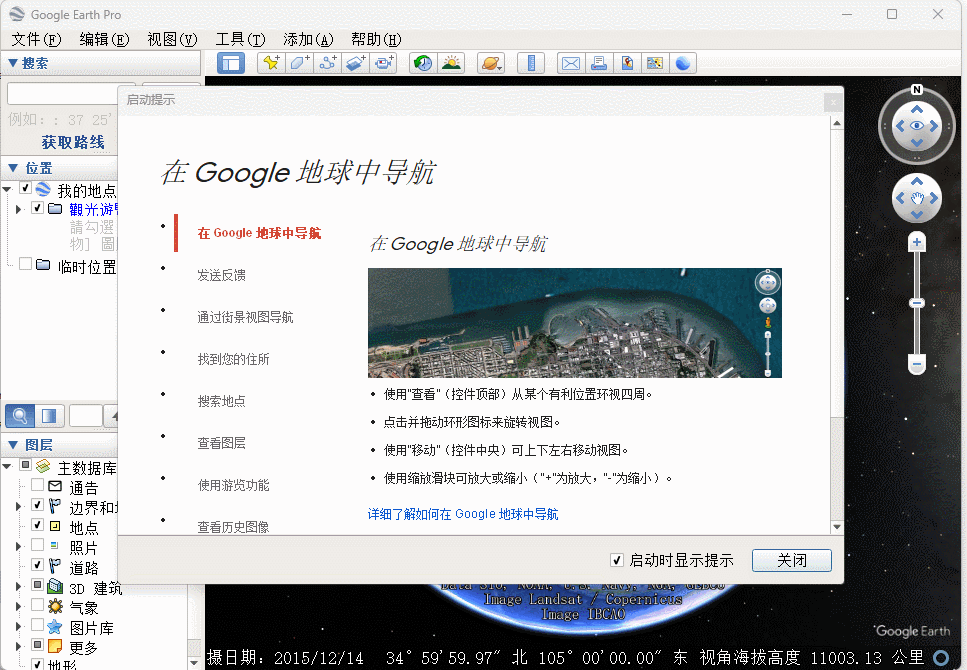Enable the 气象 layer checkbox
The height and width of the screenshot is (670, 967).
(37, 605)
